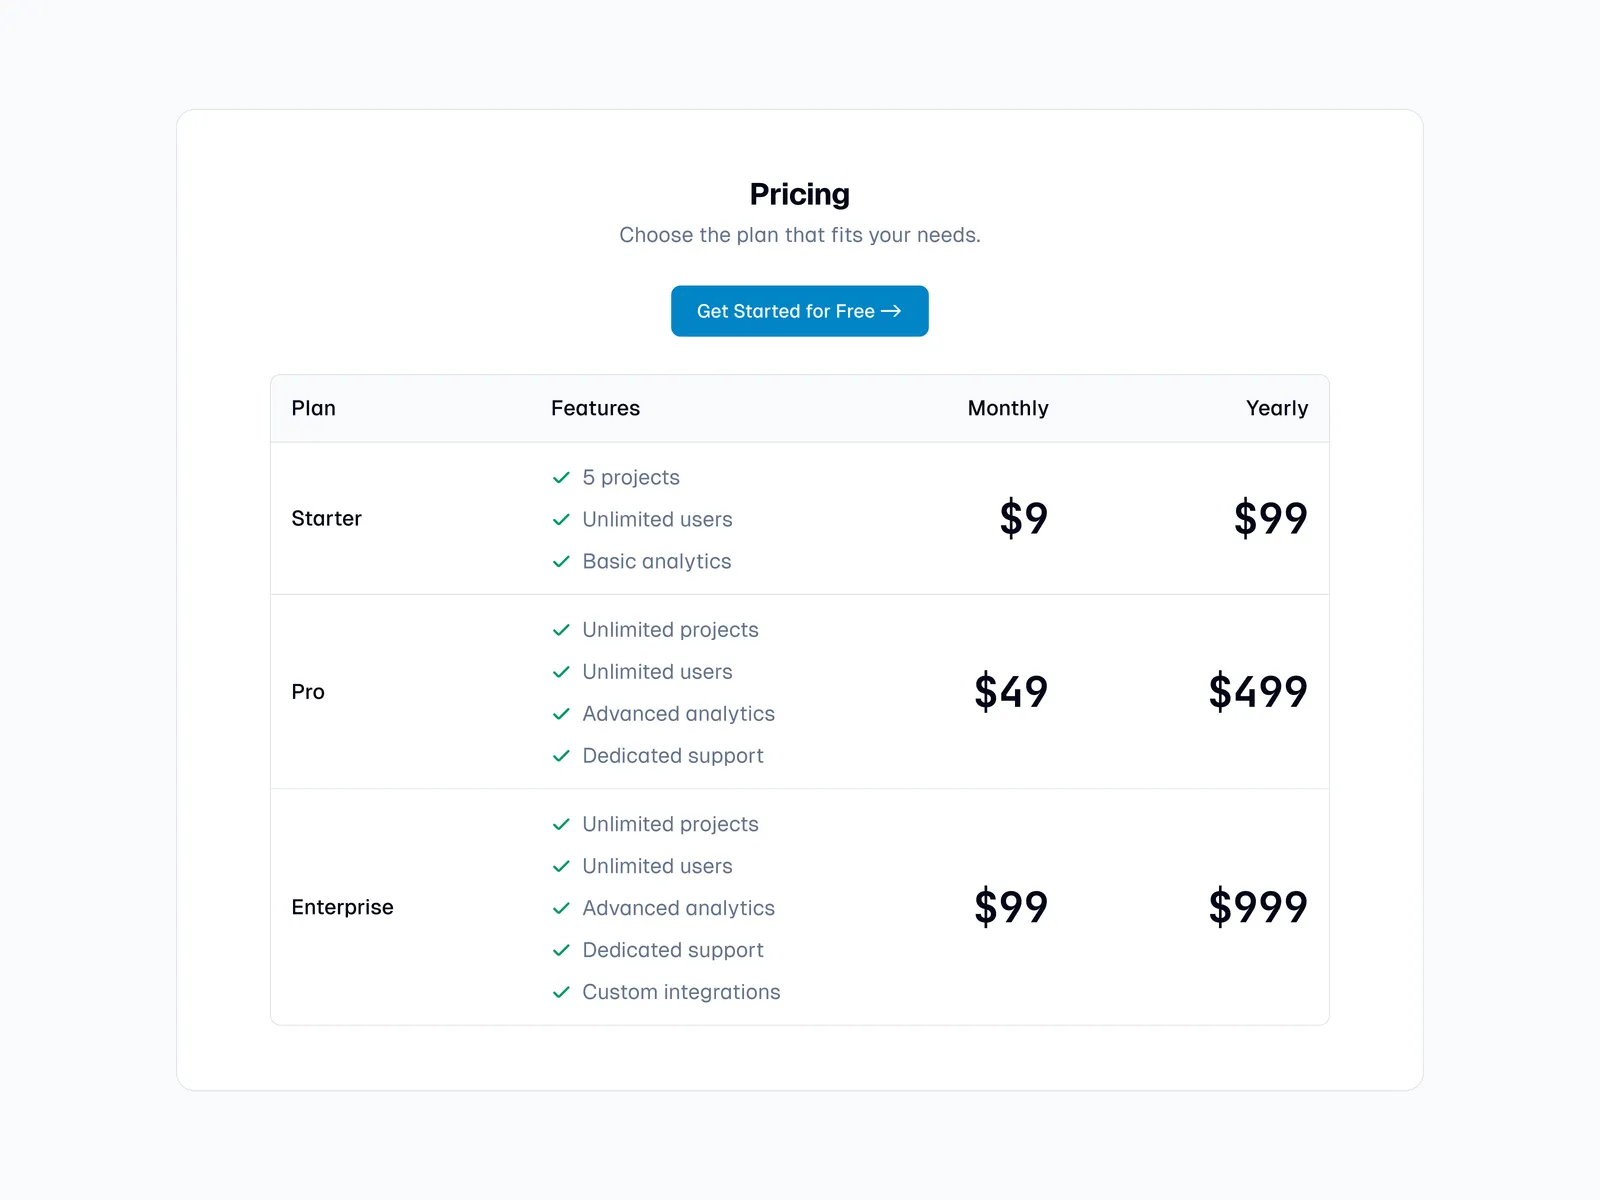
Task: Click Enterprise plan's Advanced analytics checkmark
Action: pyautogui.click(x=561, y=908)
